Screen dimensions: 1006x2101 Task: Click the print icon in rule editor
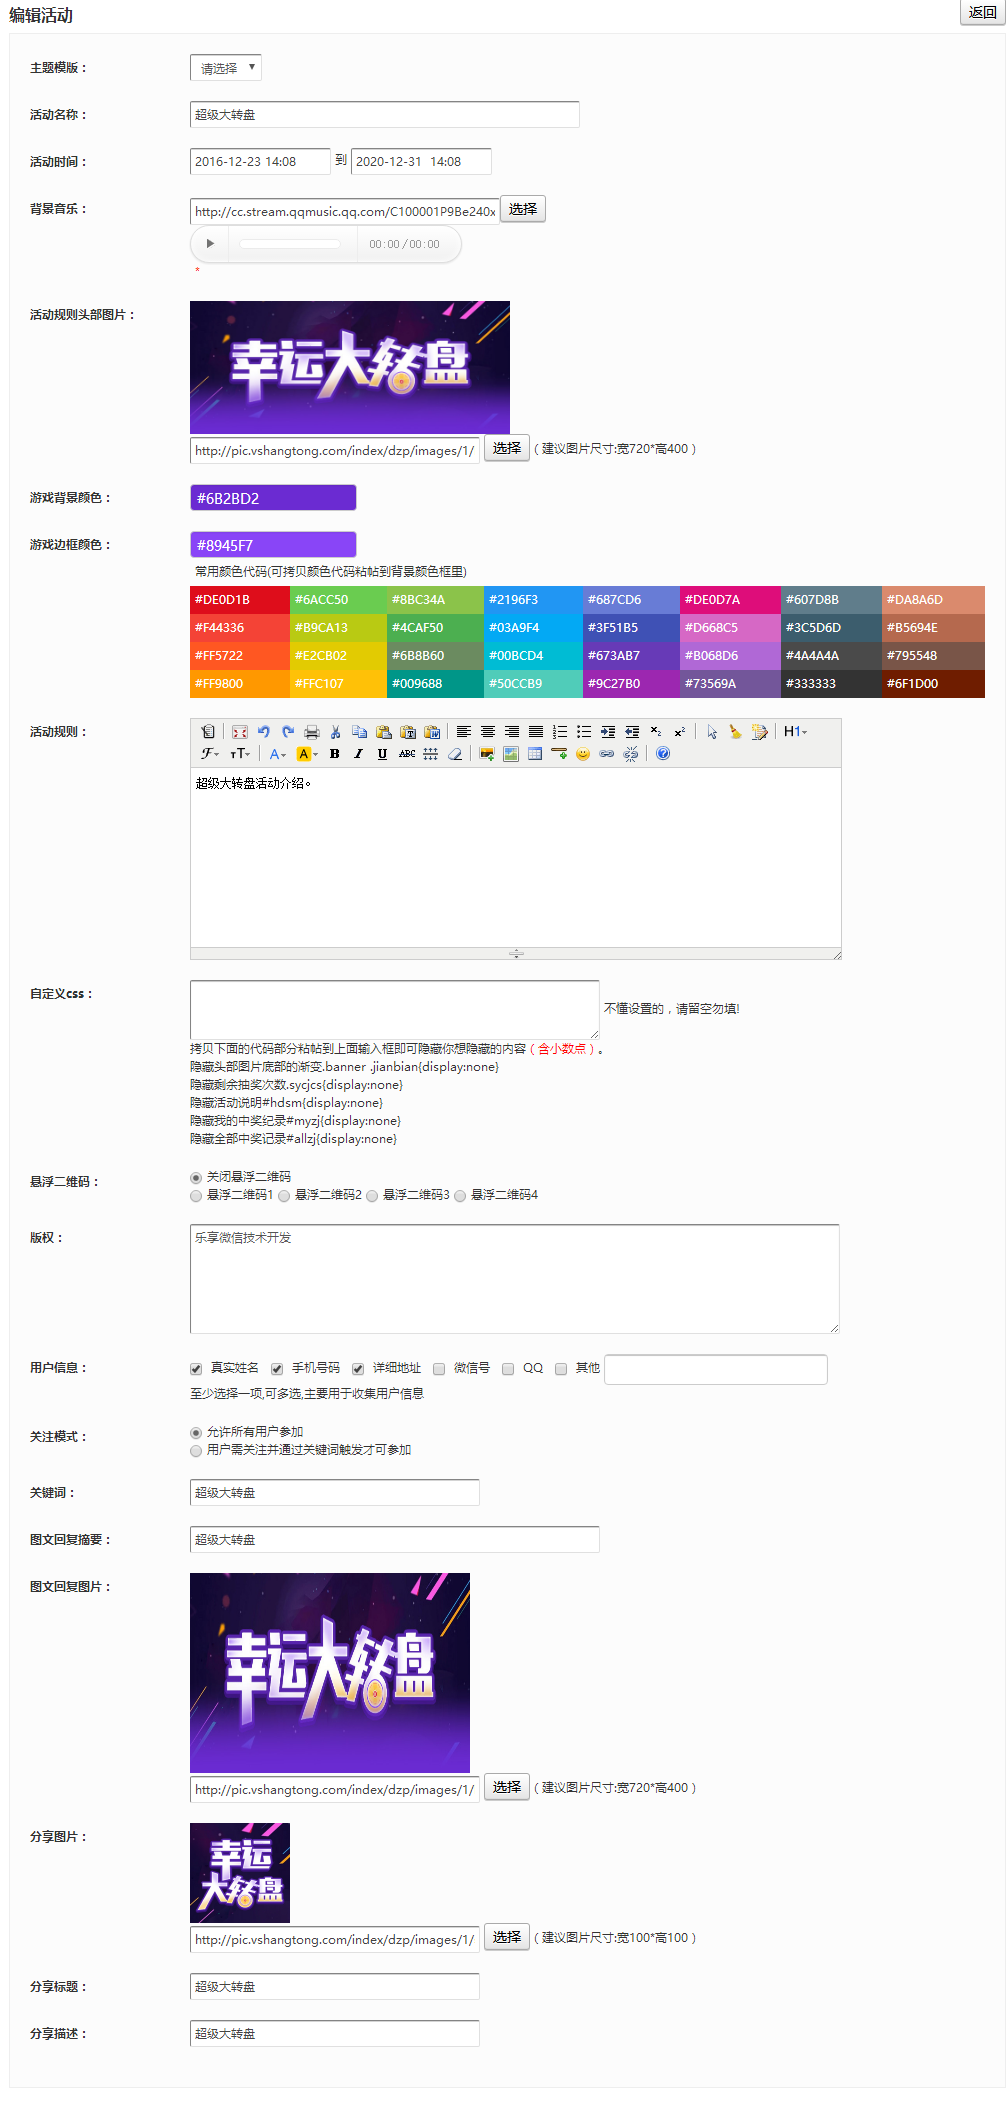click(x=312, y=732)
